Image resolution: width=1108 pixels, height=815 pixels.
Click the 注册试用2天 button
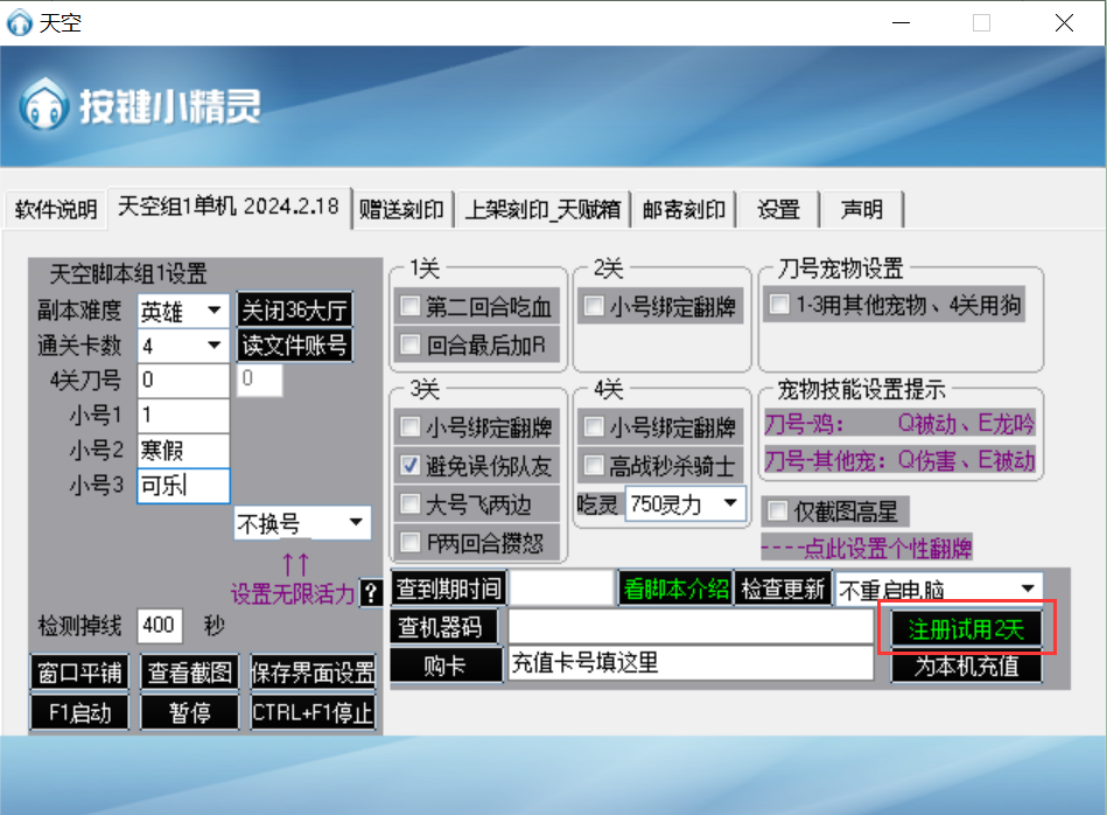(x=965, y=629)
